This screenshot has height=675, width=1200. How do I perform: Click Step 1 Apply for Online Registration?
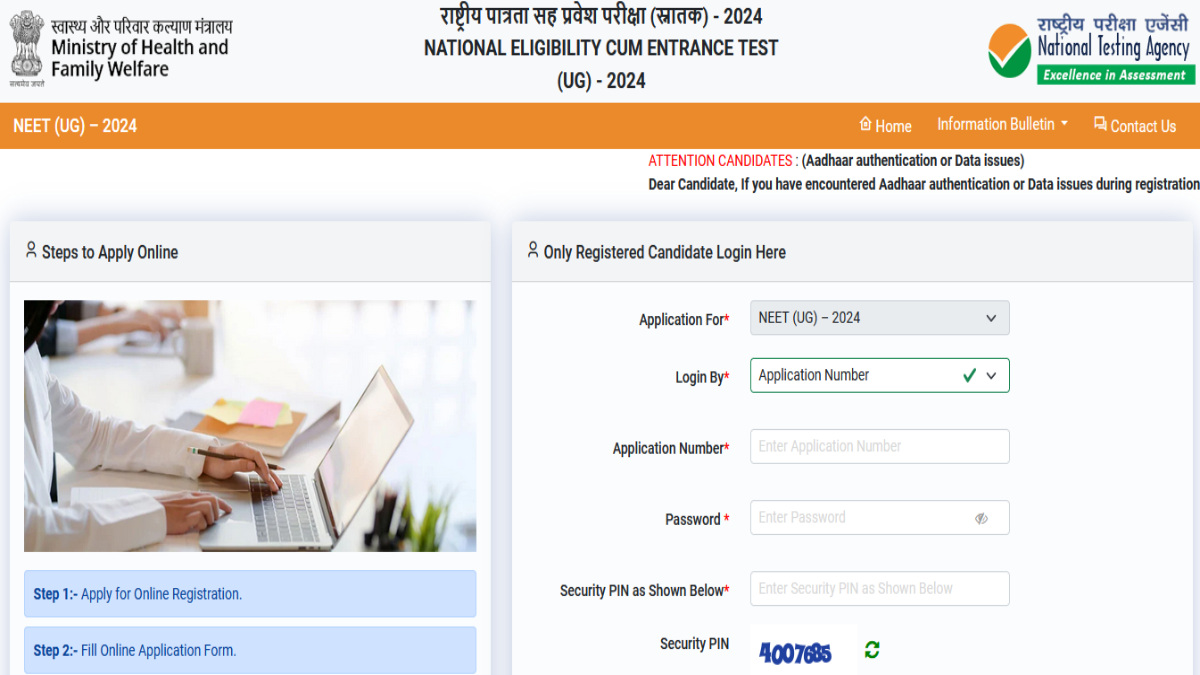tap(249, 594)
